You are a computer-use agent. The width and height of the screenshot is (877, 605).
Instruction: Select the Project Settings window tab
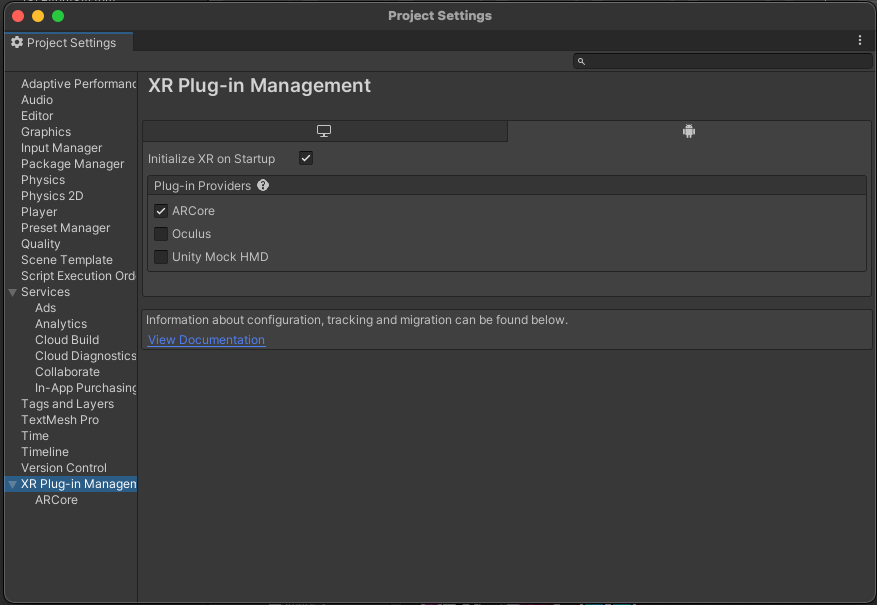pos(69,42)
